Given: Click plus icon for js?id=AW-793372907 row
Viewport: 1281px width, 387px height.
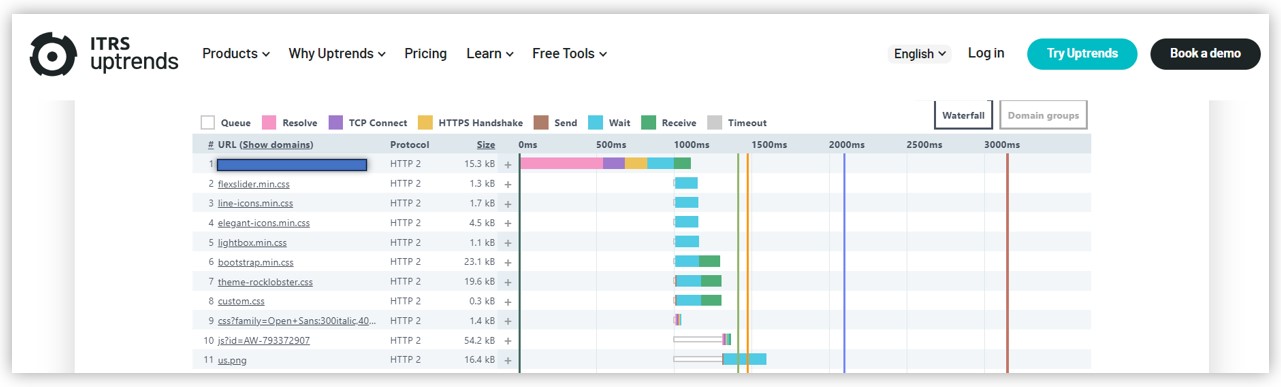Looking at the screenshot, I should [508, 341].
